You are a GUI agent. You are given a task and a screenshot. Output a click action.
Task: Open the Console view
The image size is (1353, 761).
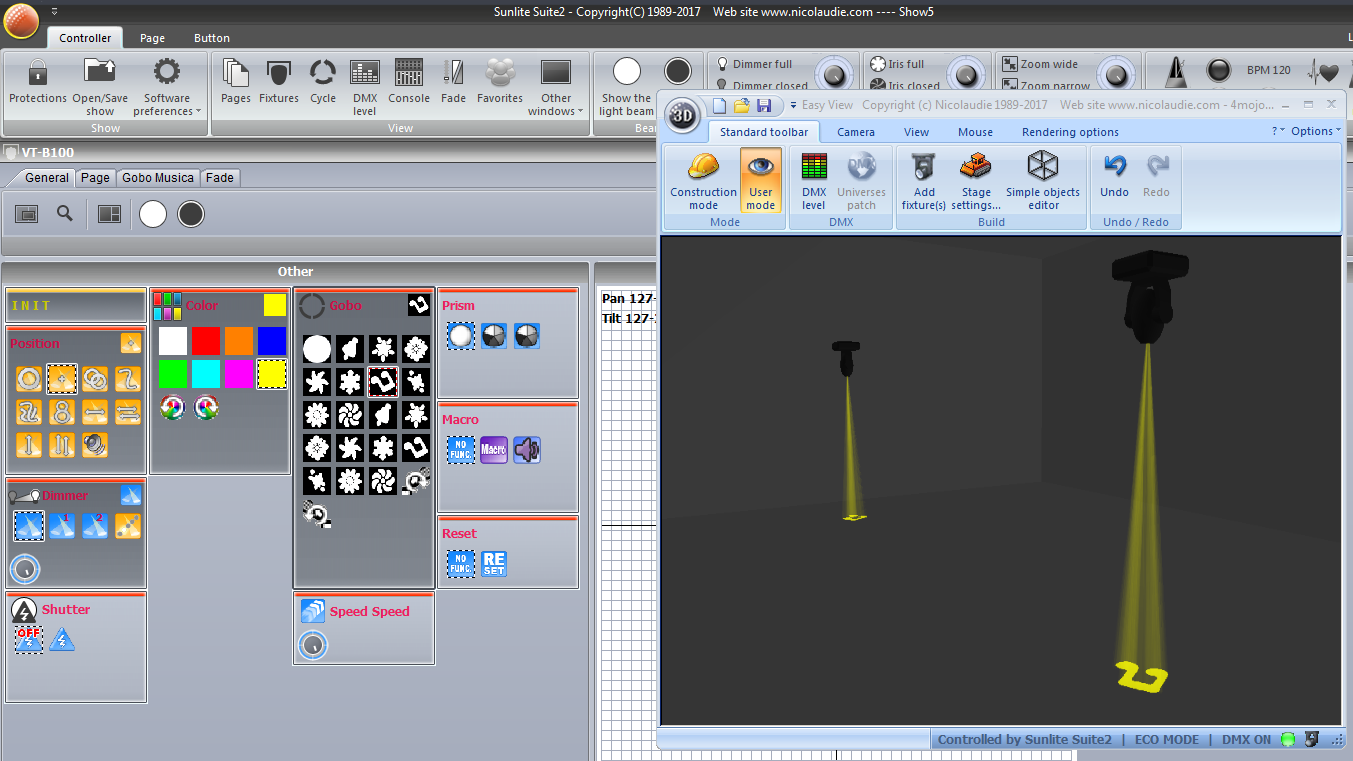click(x=409, y=81)
